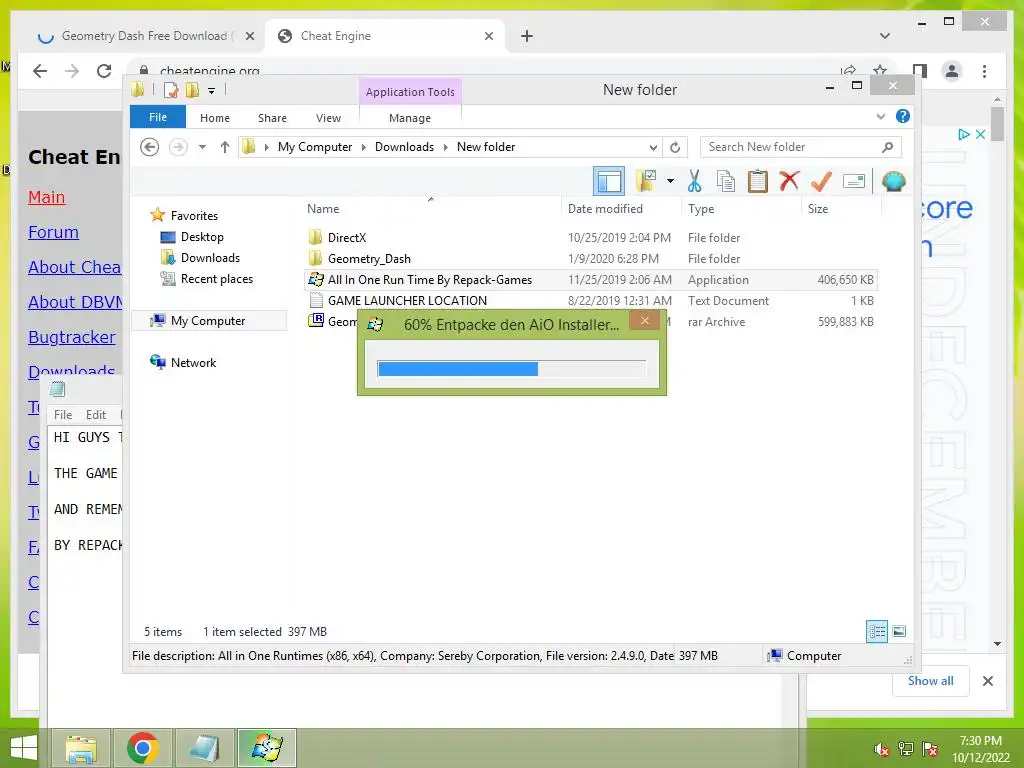Screen dimensions: 1024x768
Task: Open the View ribbon tab
Action: [x=328, y=118]
